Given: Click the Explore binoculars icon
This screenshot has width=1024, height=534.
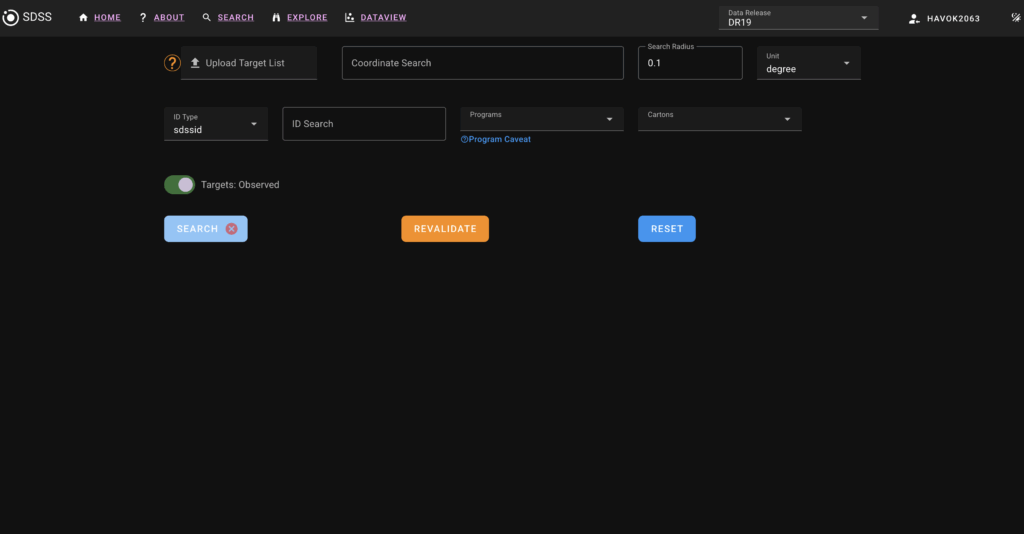Looking at the screenshot, I should tap(276, 18).
